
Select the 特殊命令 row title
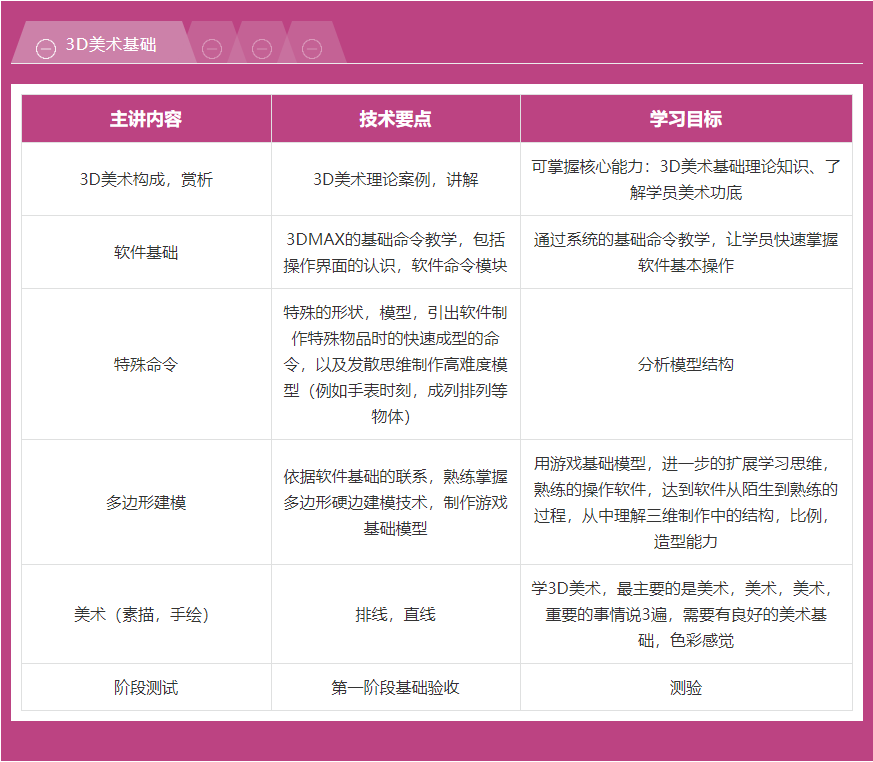146,364
